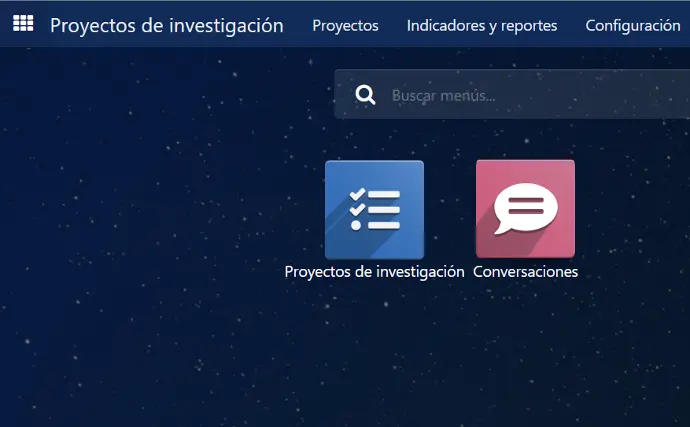This screenshot has height=427, width=690.
Task: Open the Configuración menu
Action: [x=633, y=26]
